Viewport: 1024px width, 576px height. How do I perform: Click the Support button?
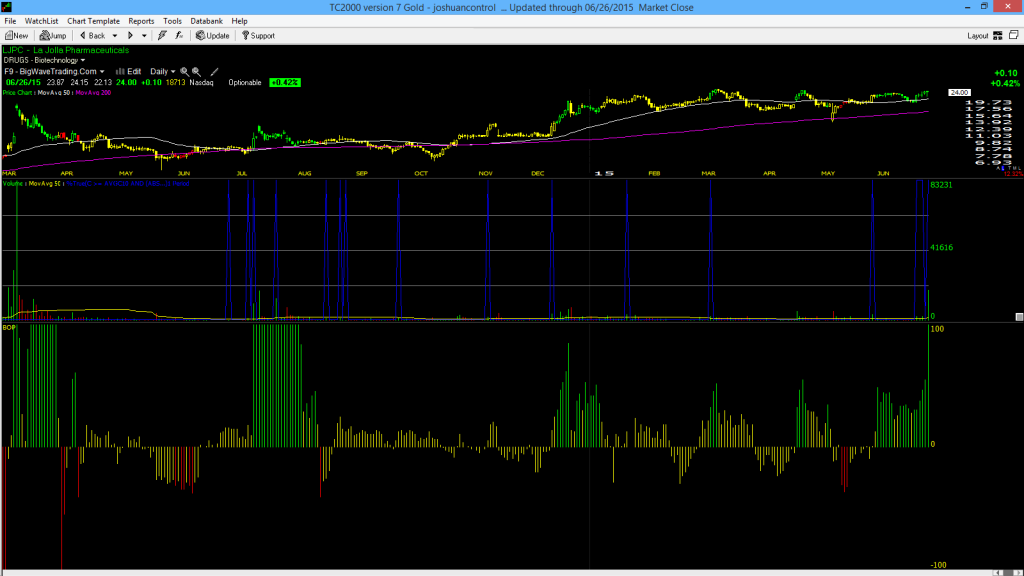(258, 35)
